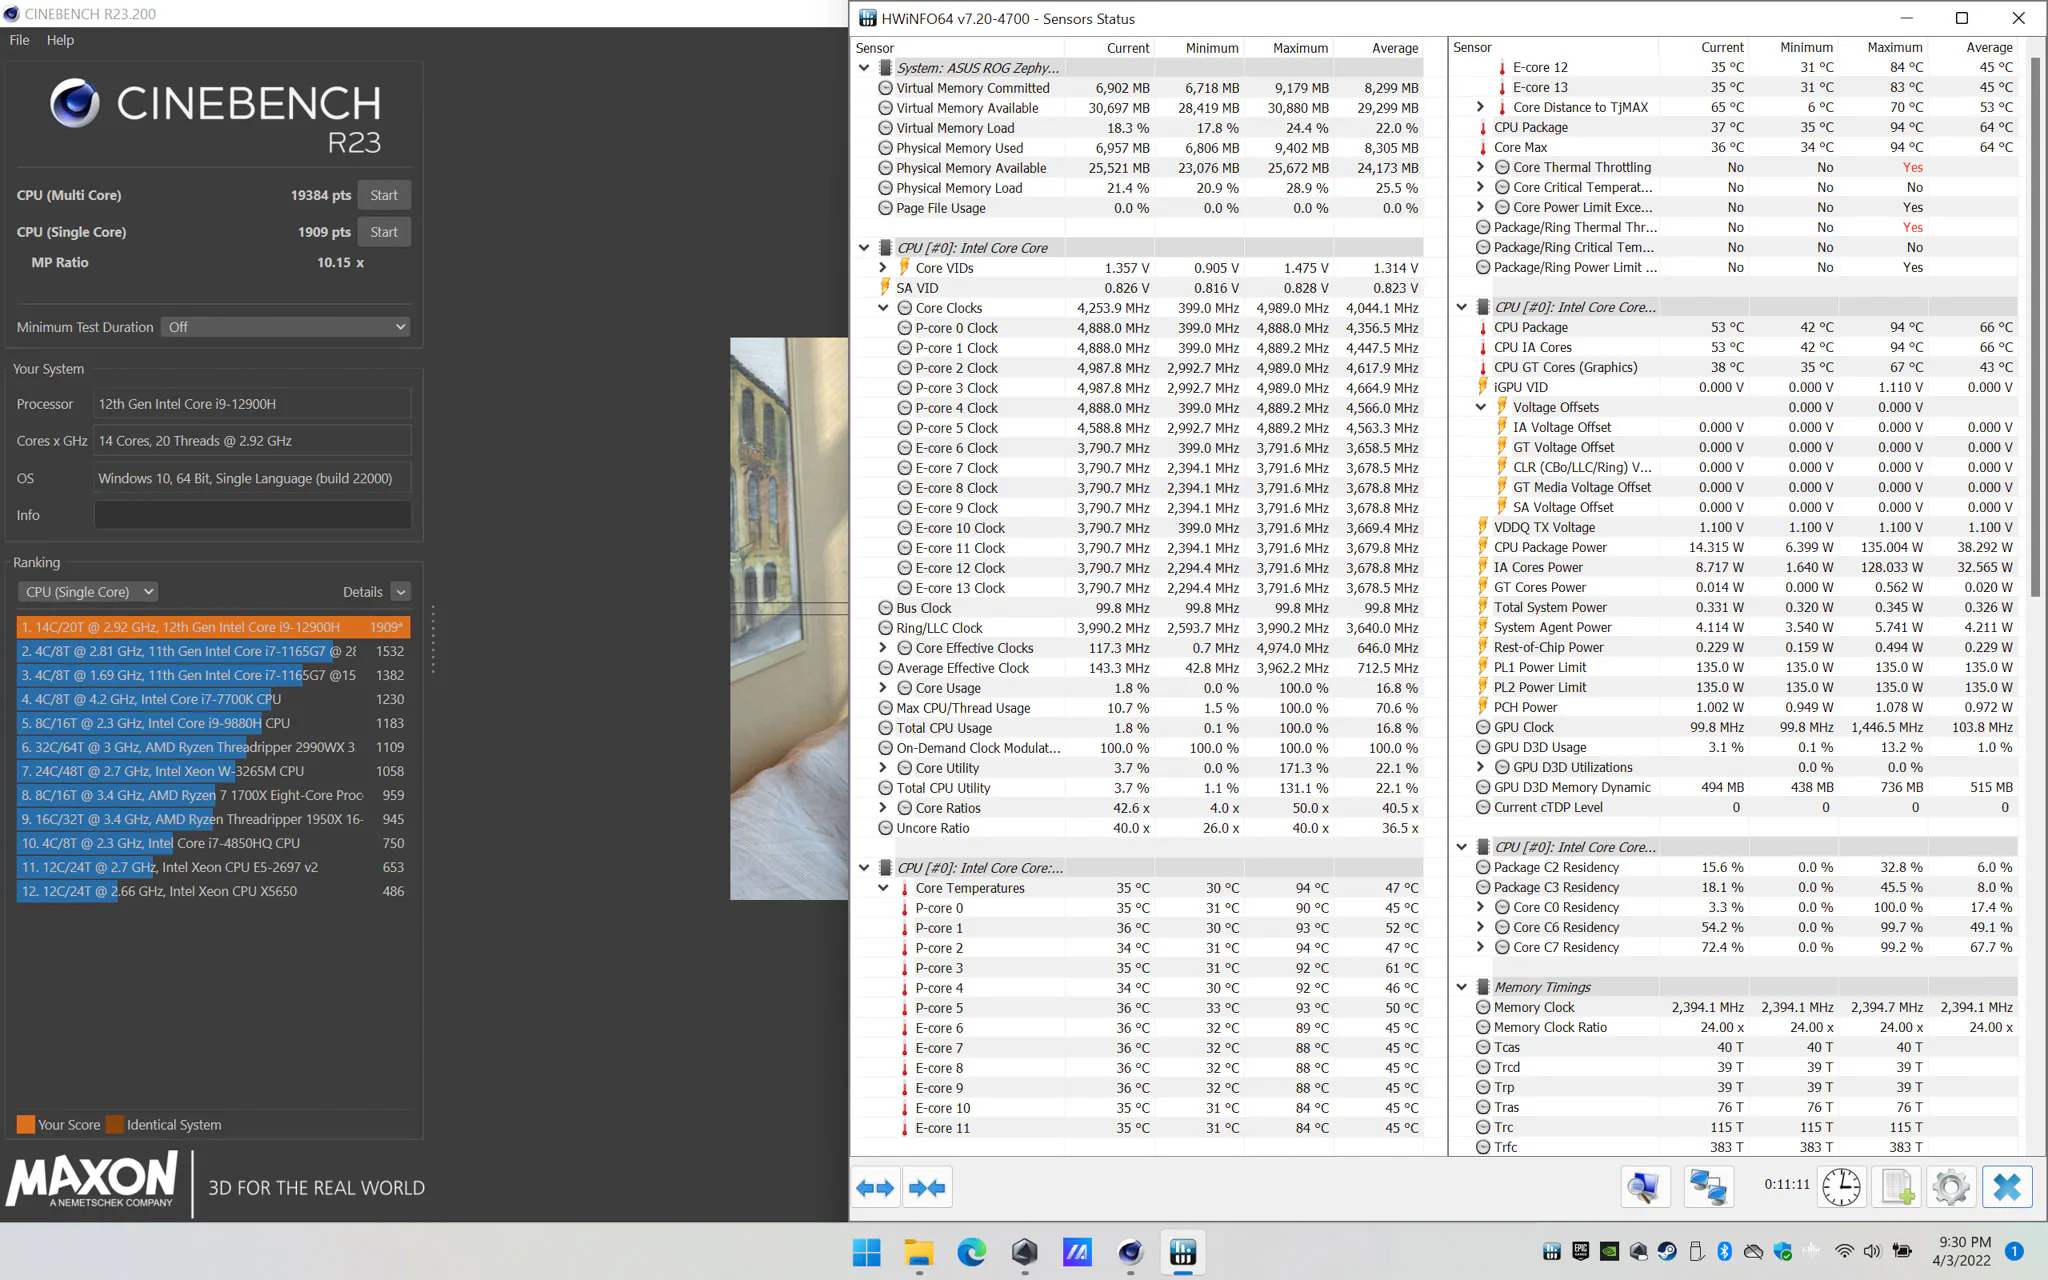Select the 12th Gen i9-12900H ranking entry
Viewport: 2048px width, 1280px height.
pyautogui.click(x=213, y=627)
